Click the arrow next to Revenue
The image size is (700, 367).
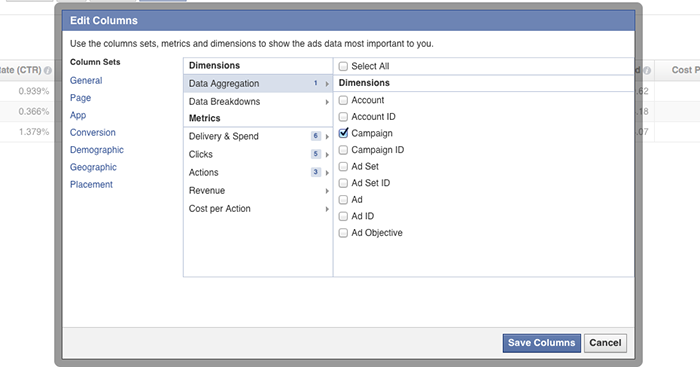(327, 191)
